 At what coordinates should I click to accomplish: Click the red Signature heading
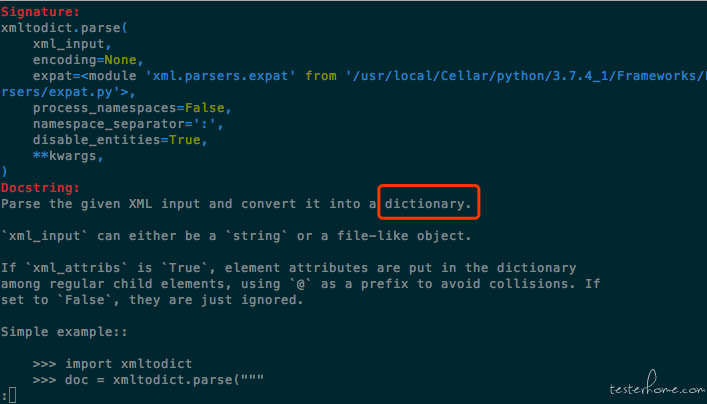pyautogui.click(x=40, y=12)
